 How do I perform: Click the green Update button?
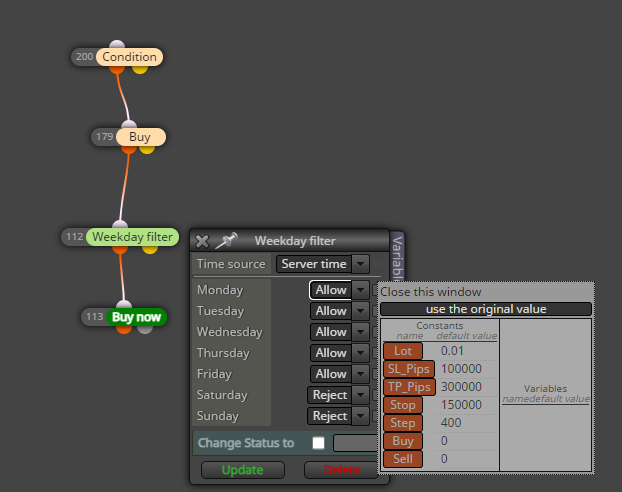tap(242, 470)
